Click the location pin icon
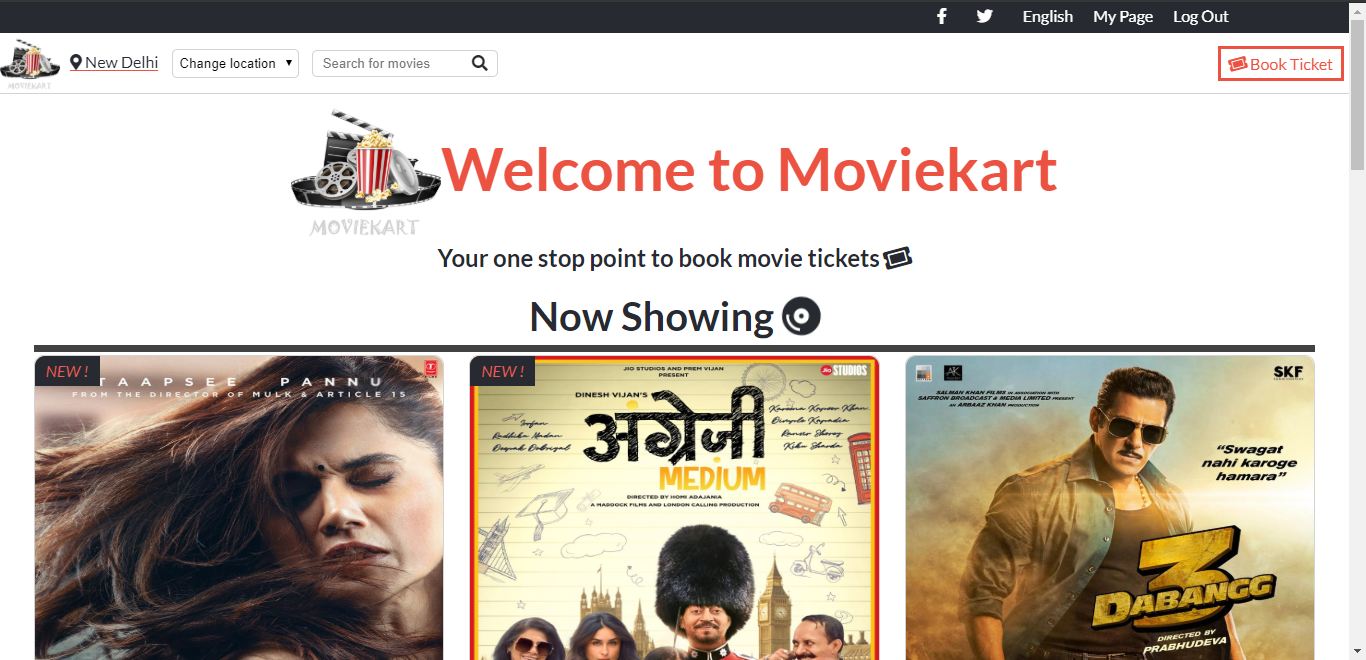 tap(76, 63)
